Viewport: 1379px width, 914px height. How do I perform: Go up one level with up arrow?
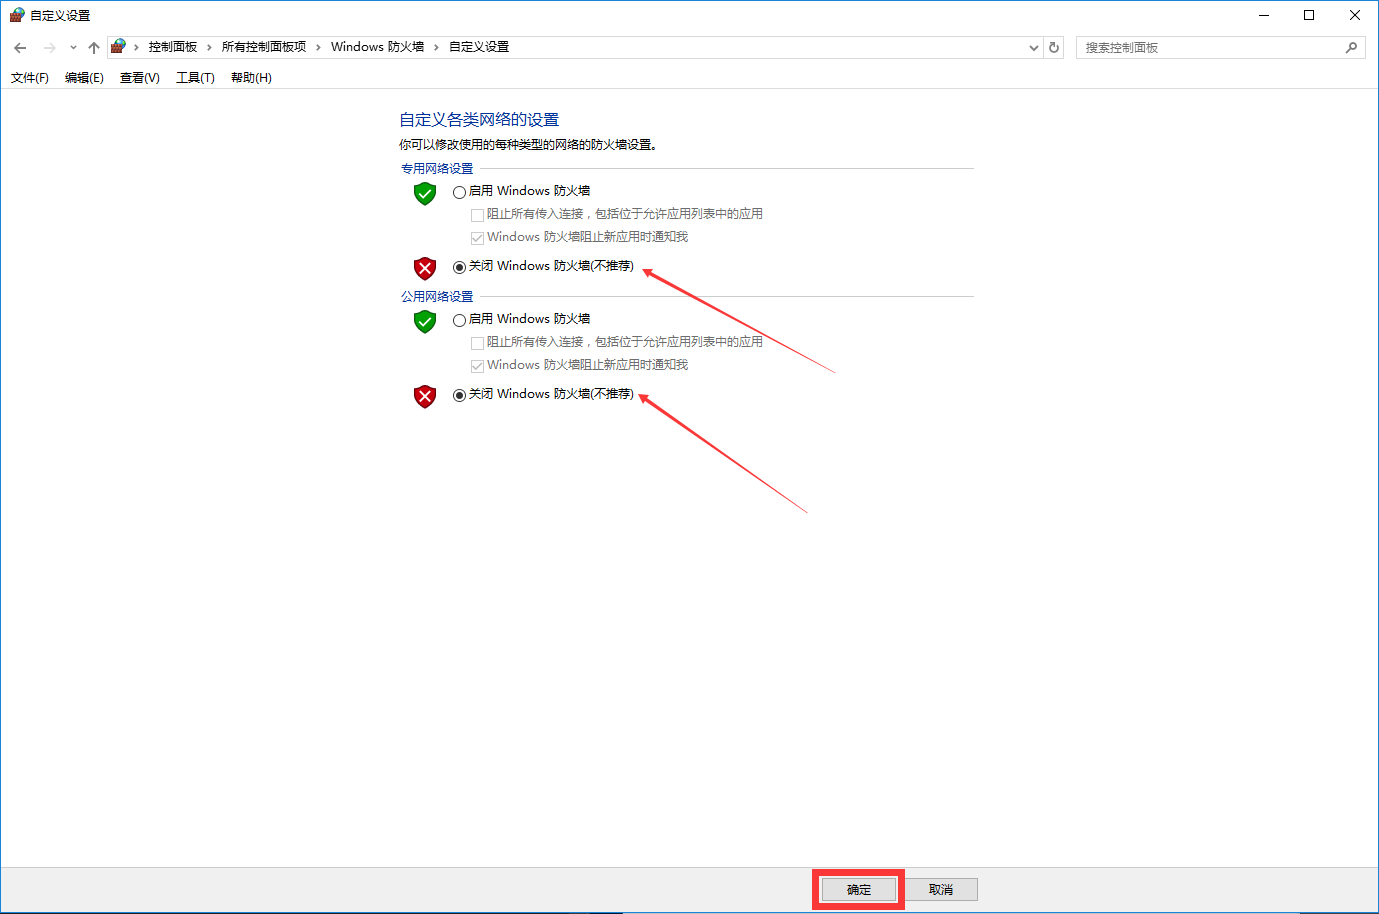pyautogui.click(x=94, y=47)
